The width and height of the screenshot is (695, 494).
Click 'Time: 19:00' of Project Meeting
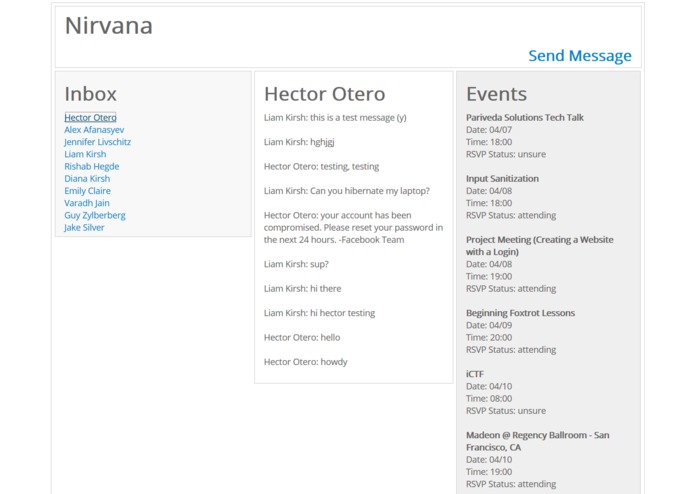pyautogui.click(x=489, y=276)
